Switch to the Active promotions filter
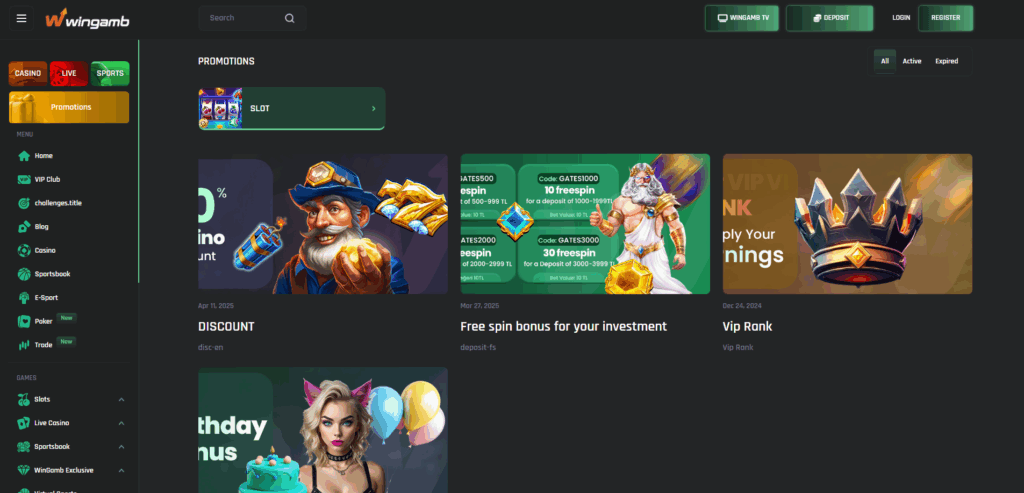Screen dimensions: 1024x493 click(912, 61)
